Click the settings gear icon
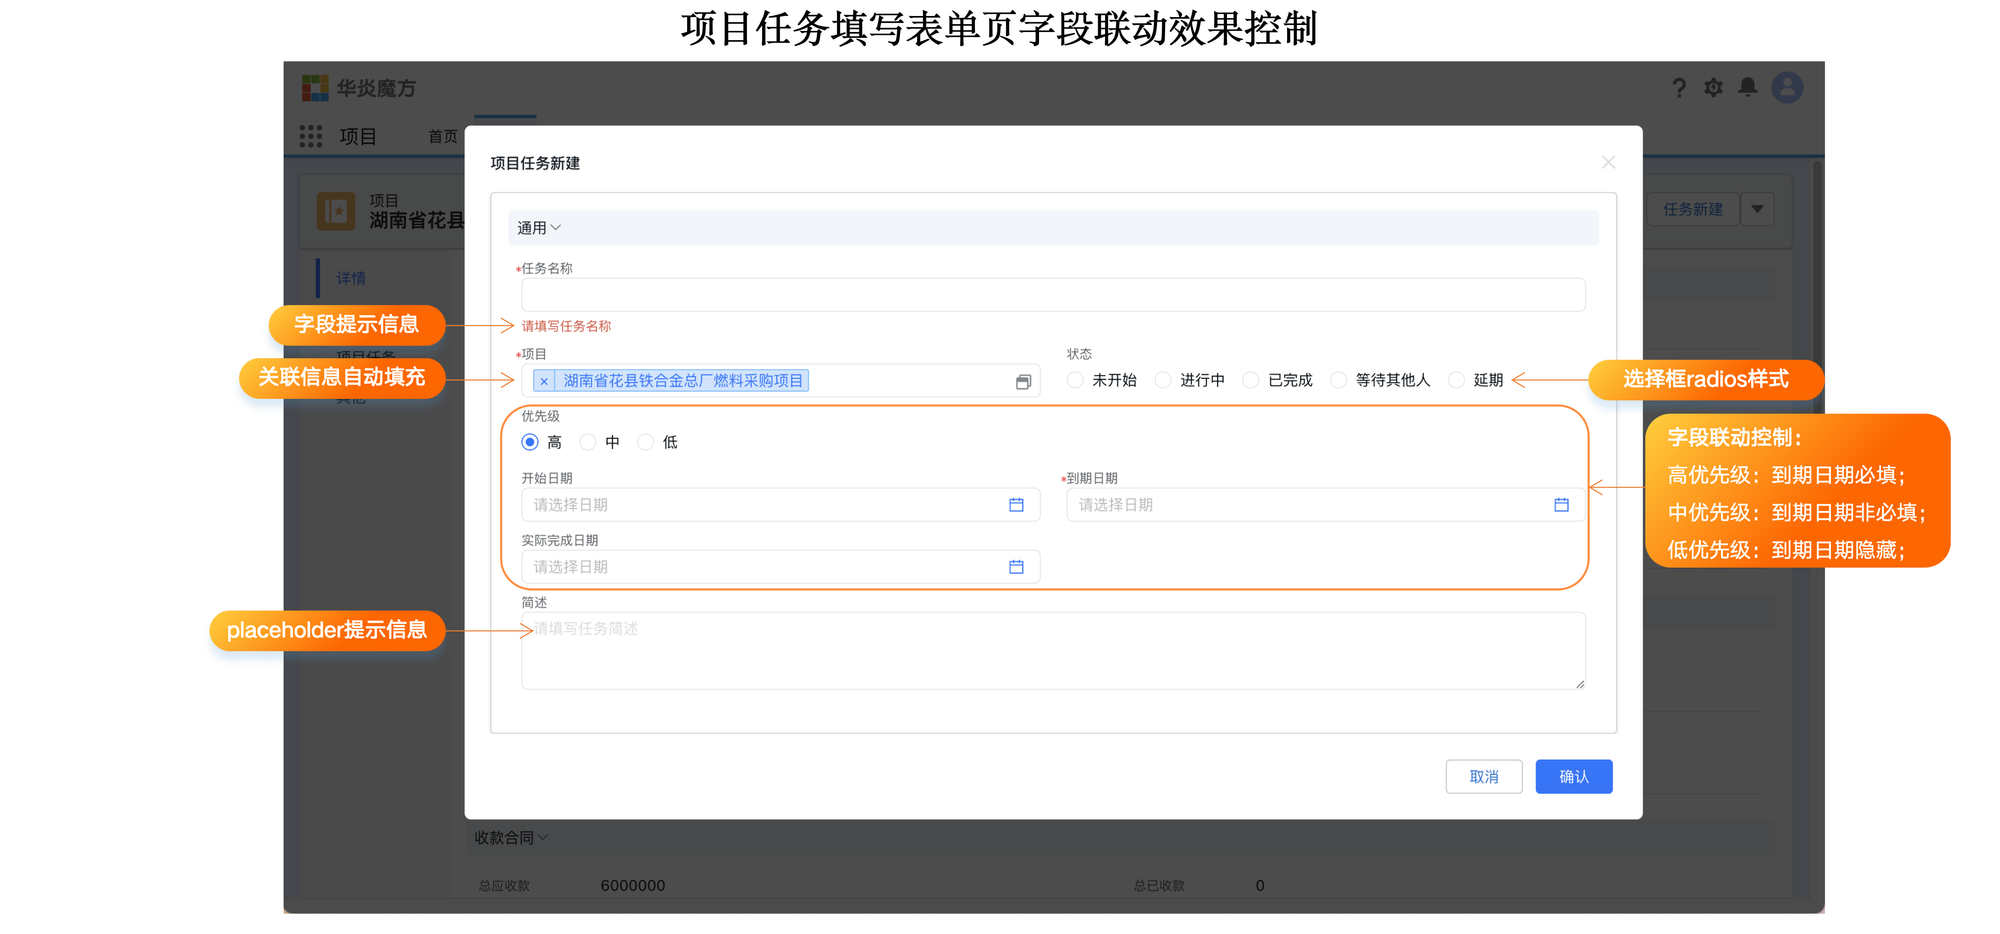 click(1713, 88)
